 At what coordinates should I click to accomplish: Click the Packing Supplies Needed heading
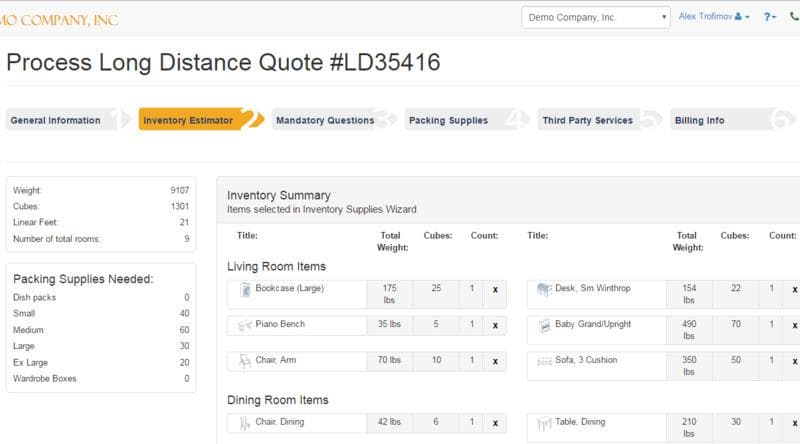pyautogui.click(x=83, y=279)
